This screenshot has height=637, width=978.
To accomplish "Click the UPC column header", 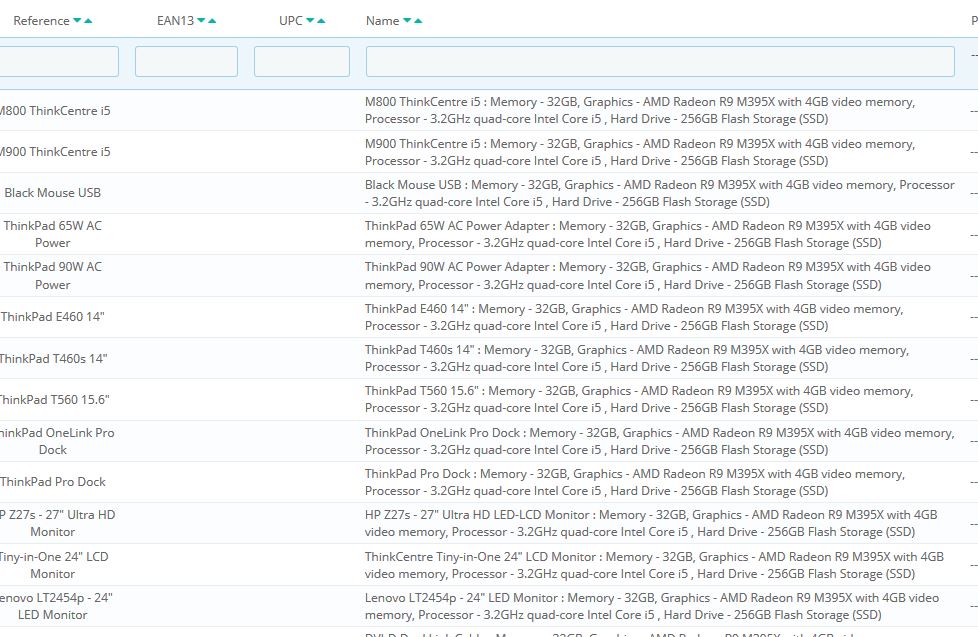I will point(291,21).
